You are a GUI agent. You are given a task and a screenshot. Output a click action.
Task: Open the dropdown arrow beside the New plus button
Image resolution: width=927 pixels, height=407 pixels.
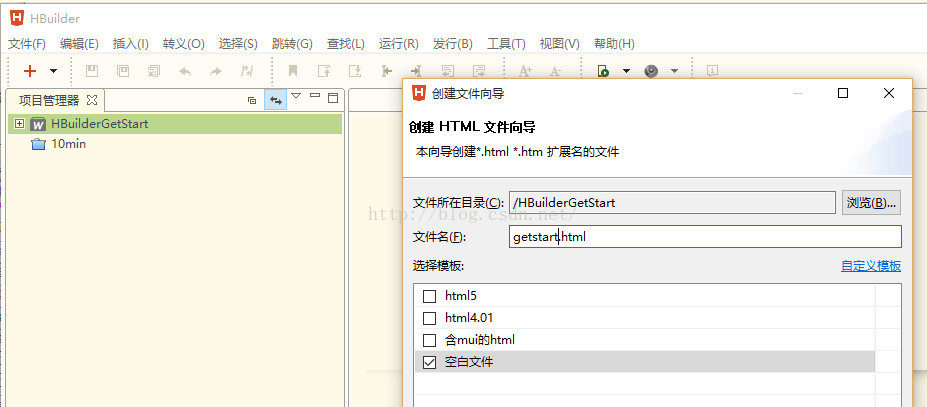pos(53,71)
